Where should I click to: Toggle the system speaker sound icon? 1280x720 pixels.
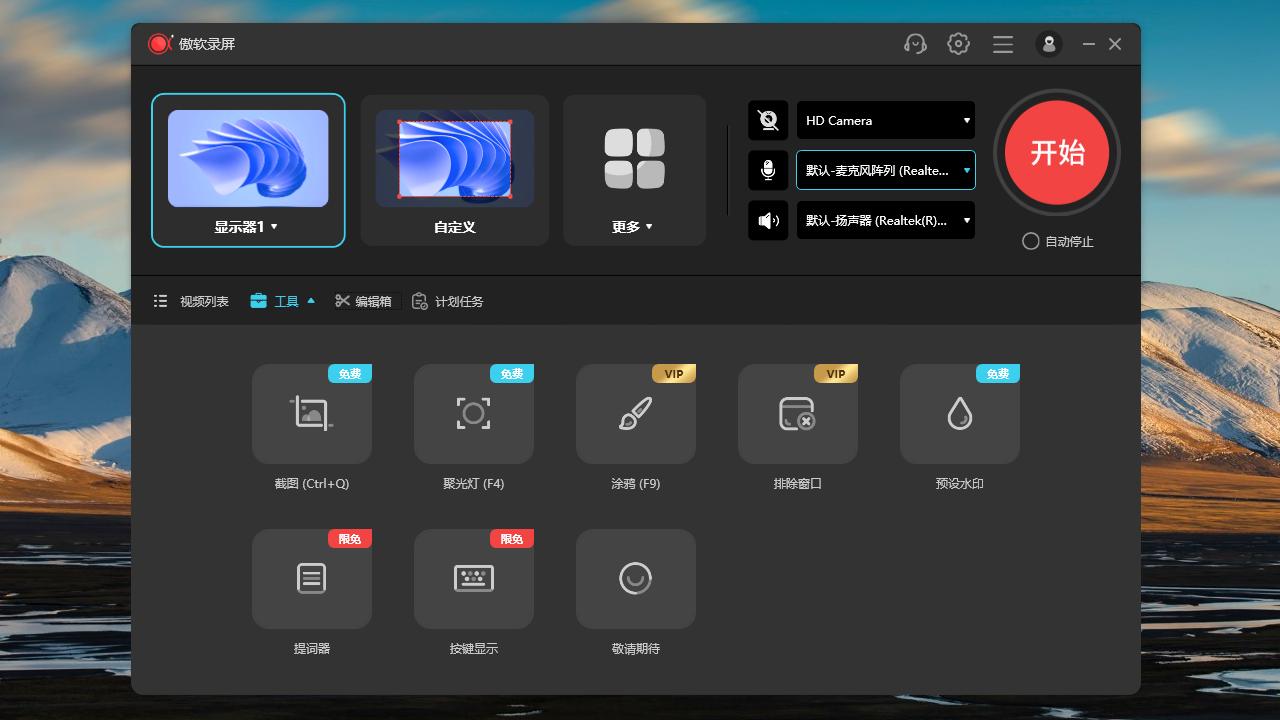[768, 221]
